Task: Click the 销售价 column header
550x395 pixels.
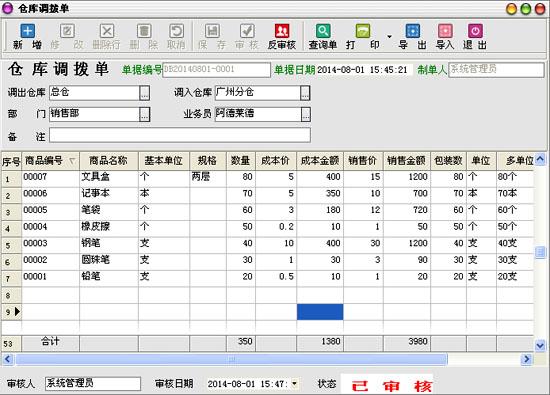Action: coord(363,161)
